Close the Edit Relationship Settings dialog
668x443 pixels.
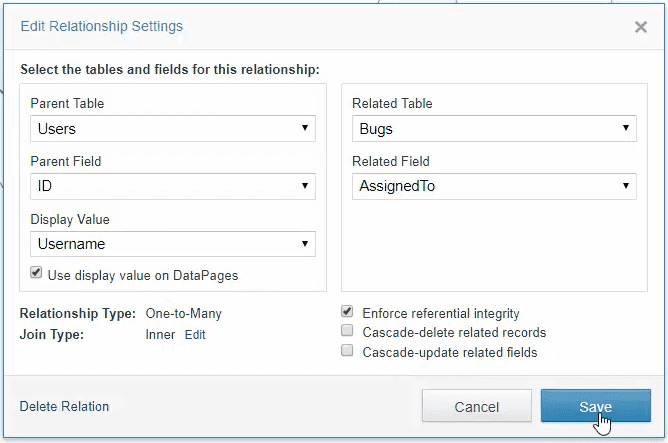(x=641, y=27)
